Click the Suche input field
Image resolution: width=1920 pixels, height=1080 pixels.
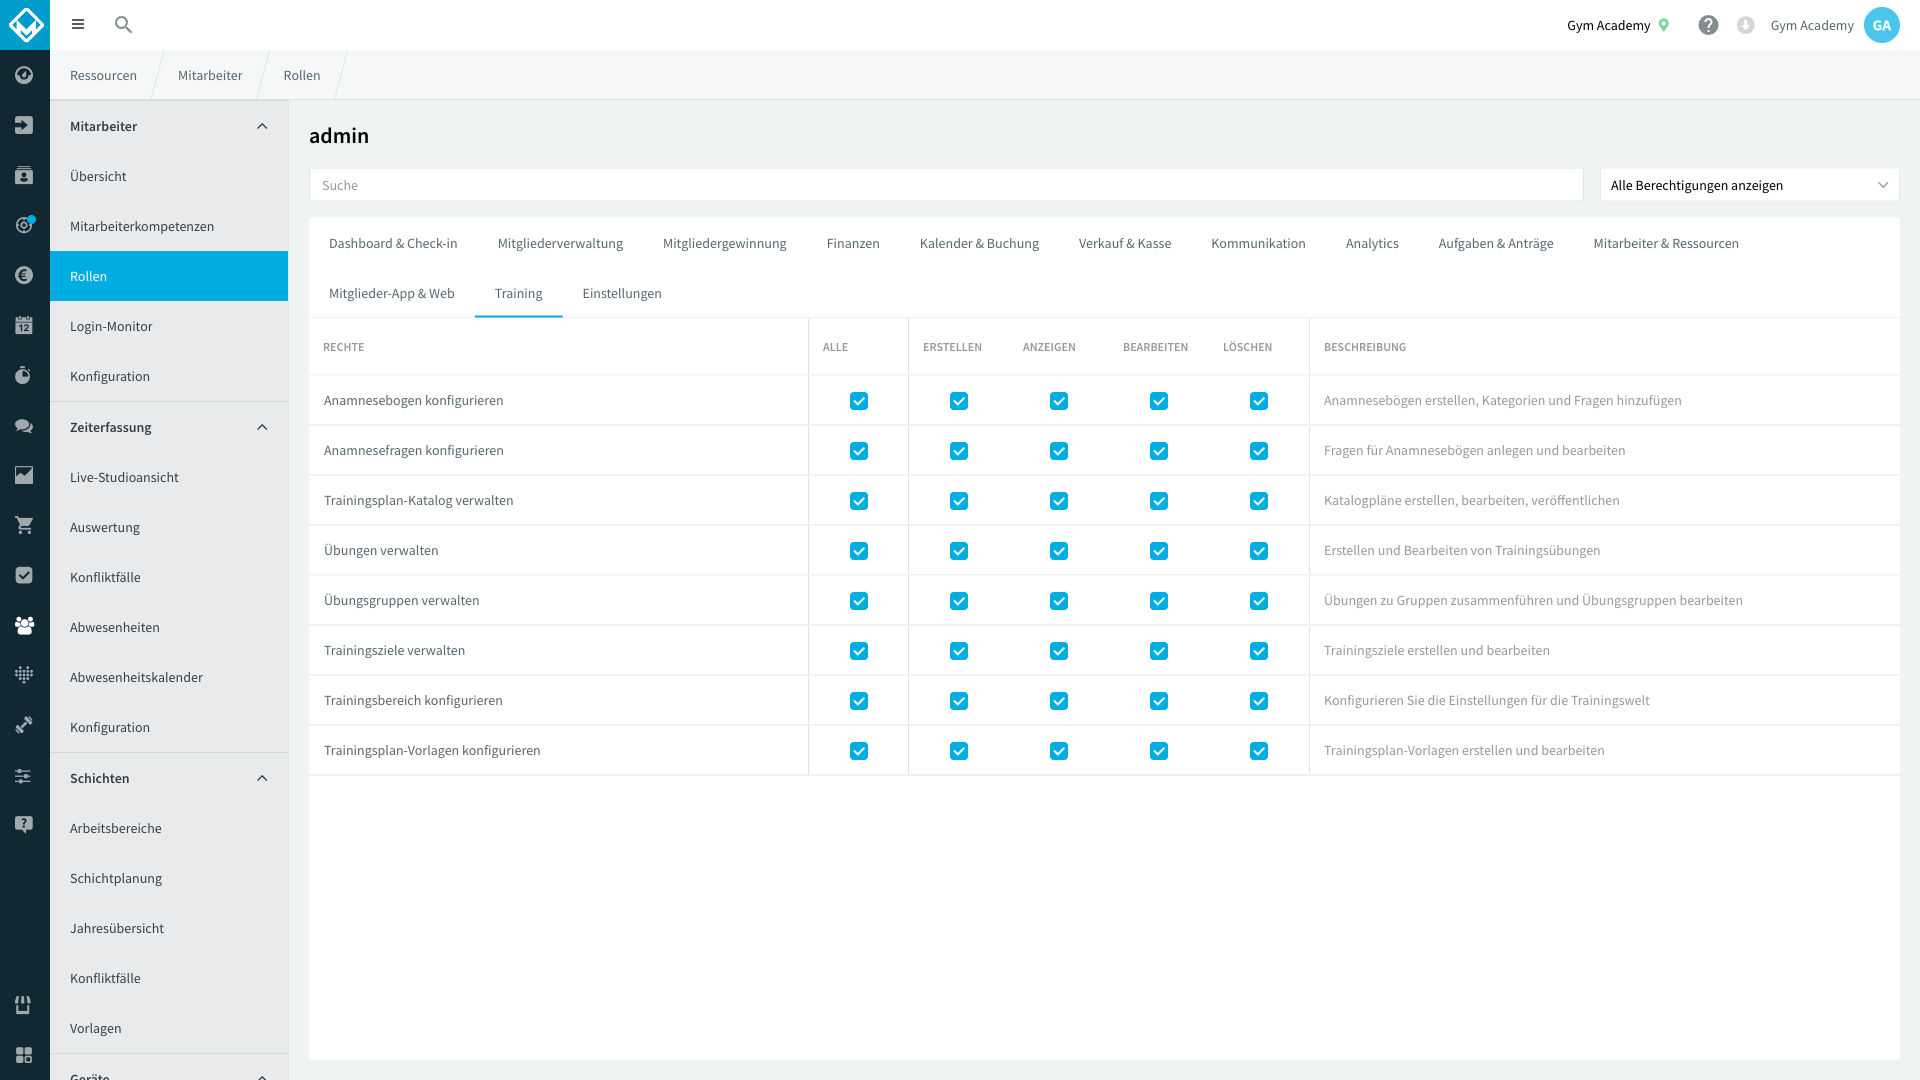946,185
